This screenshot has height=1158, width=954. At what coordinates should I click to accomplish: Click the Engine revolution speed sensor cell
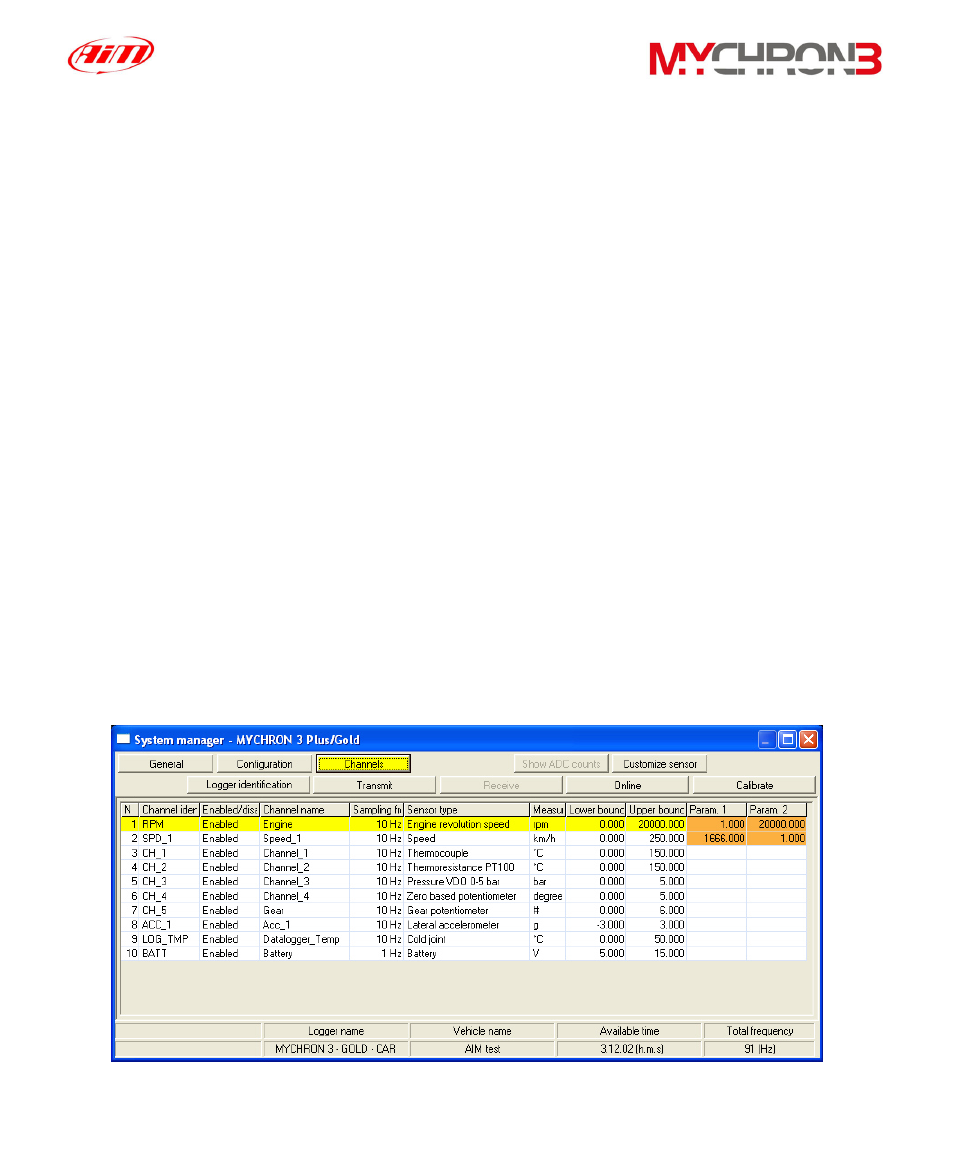point(467,824)
